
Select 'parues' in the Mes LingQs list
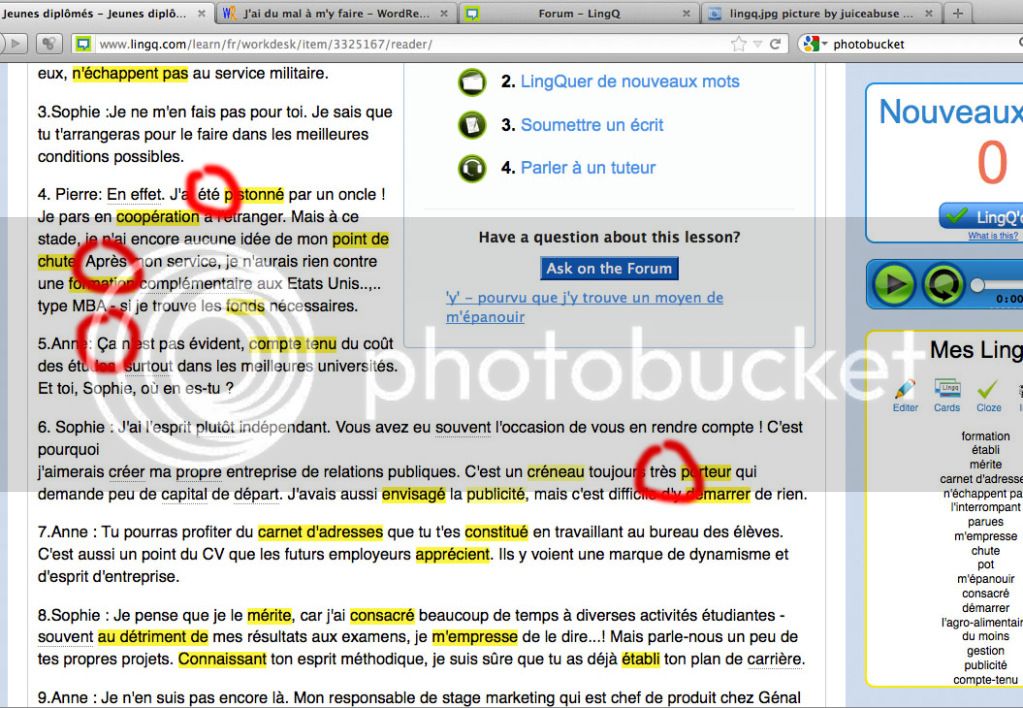pyautogui.click(x=985, y=522)
